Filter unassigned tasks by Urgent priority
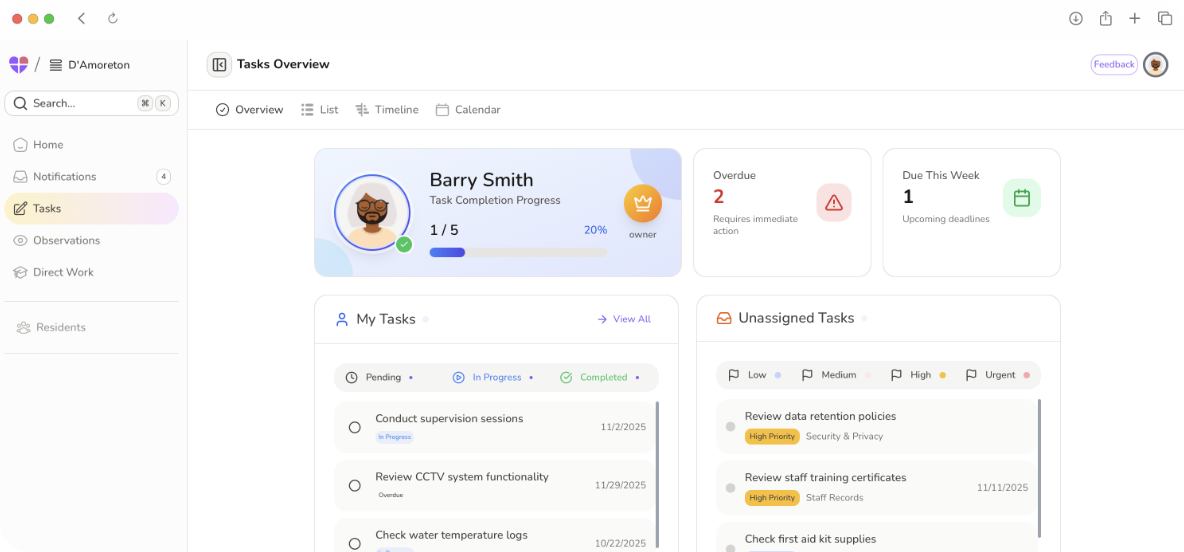This screenshot has width=1184, height=552. point(996,375)
